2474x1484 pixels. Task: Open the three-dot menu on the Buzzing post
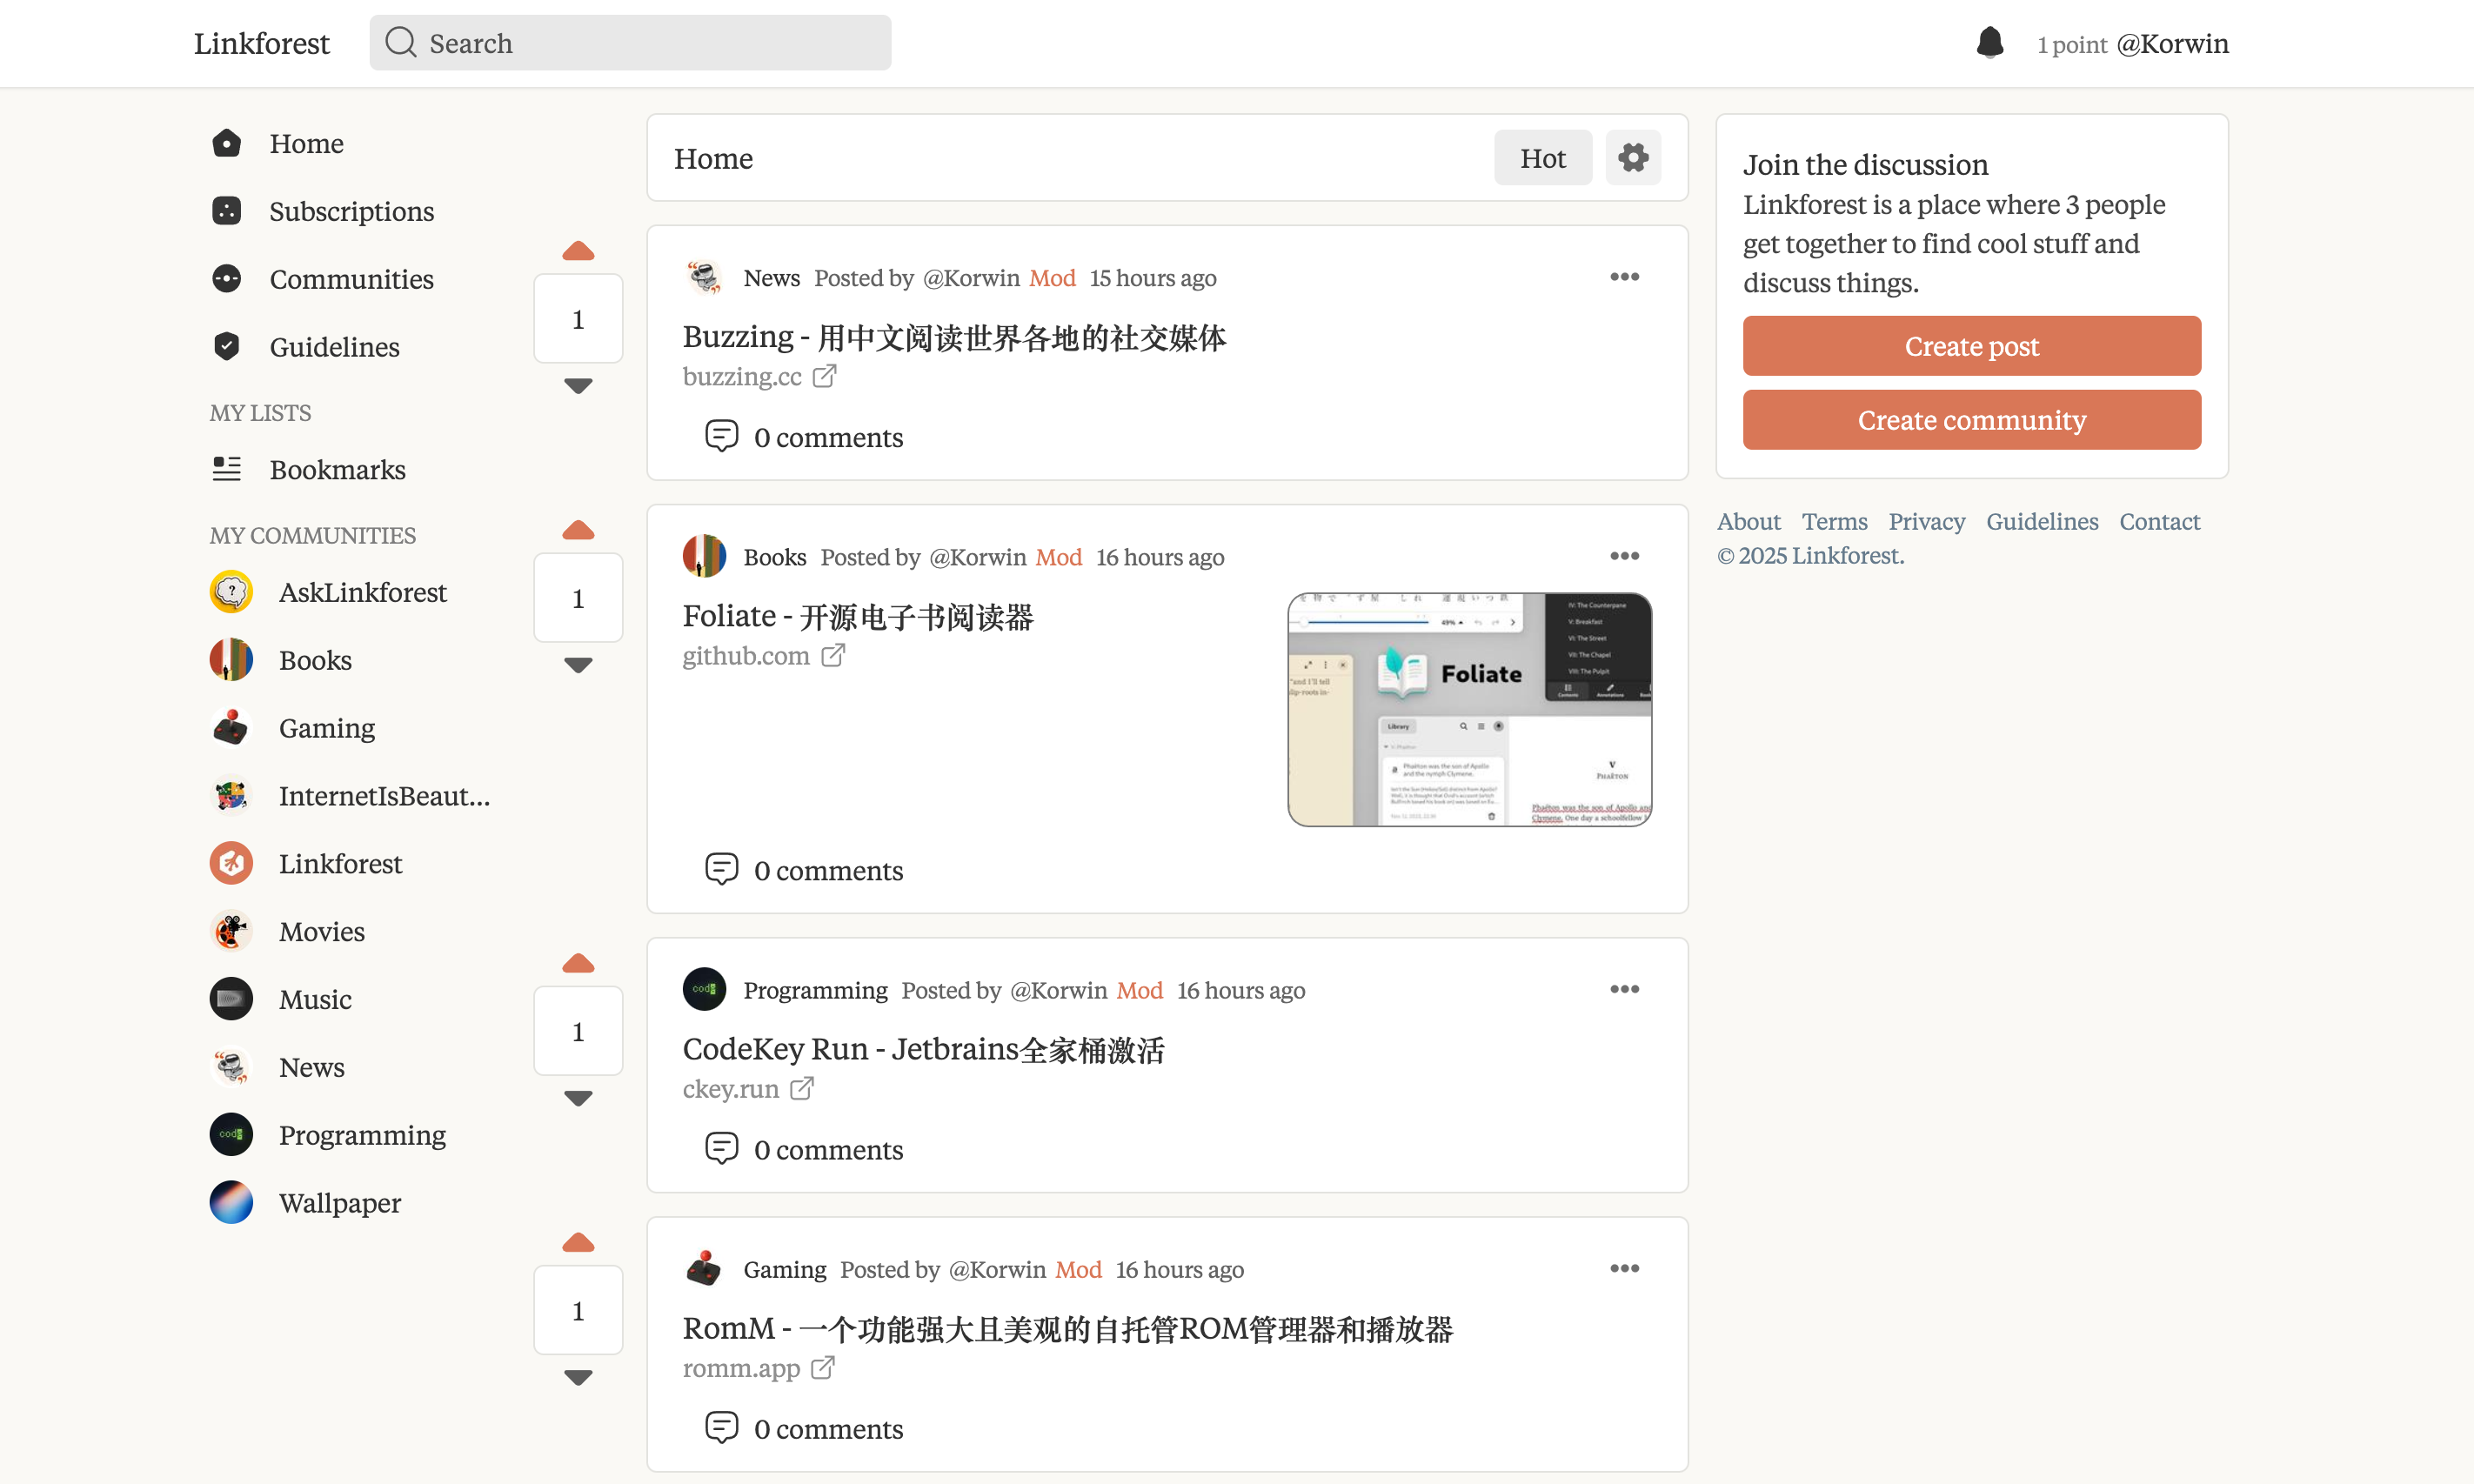1624,277
